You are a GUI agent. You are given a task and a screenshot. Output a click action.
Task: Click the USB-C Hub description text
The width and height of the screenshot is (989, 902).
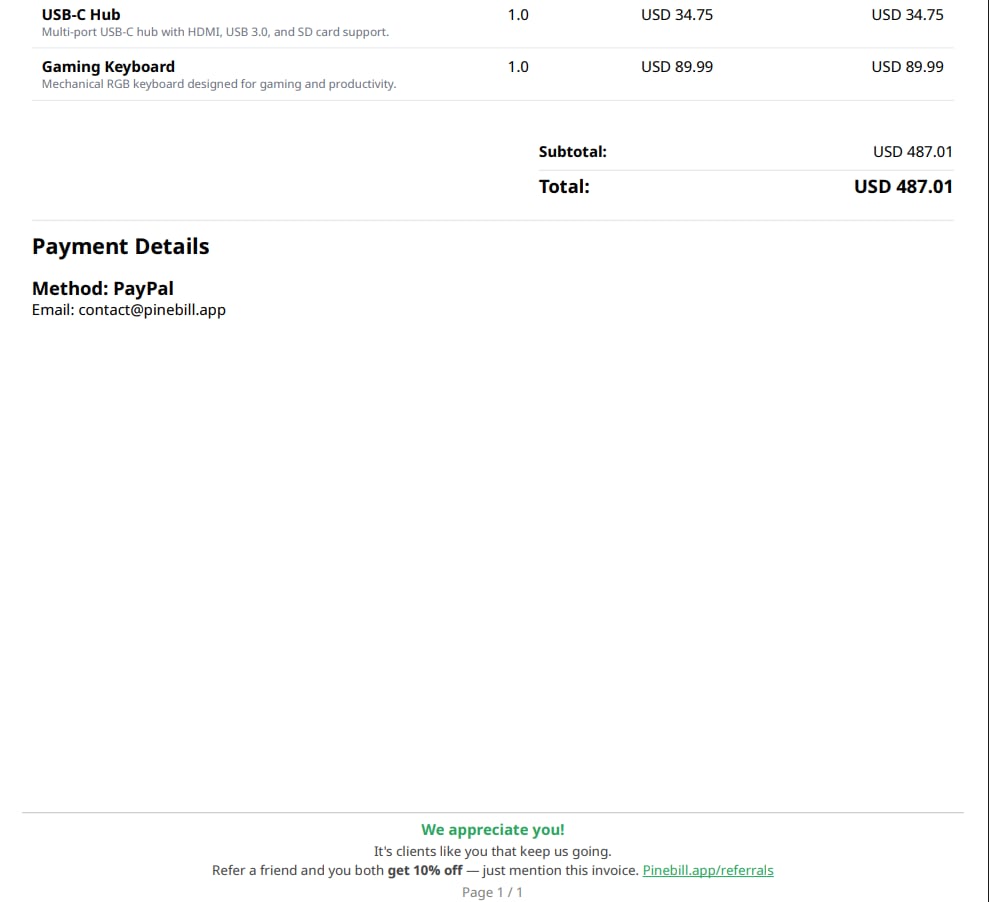point(215,32)
